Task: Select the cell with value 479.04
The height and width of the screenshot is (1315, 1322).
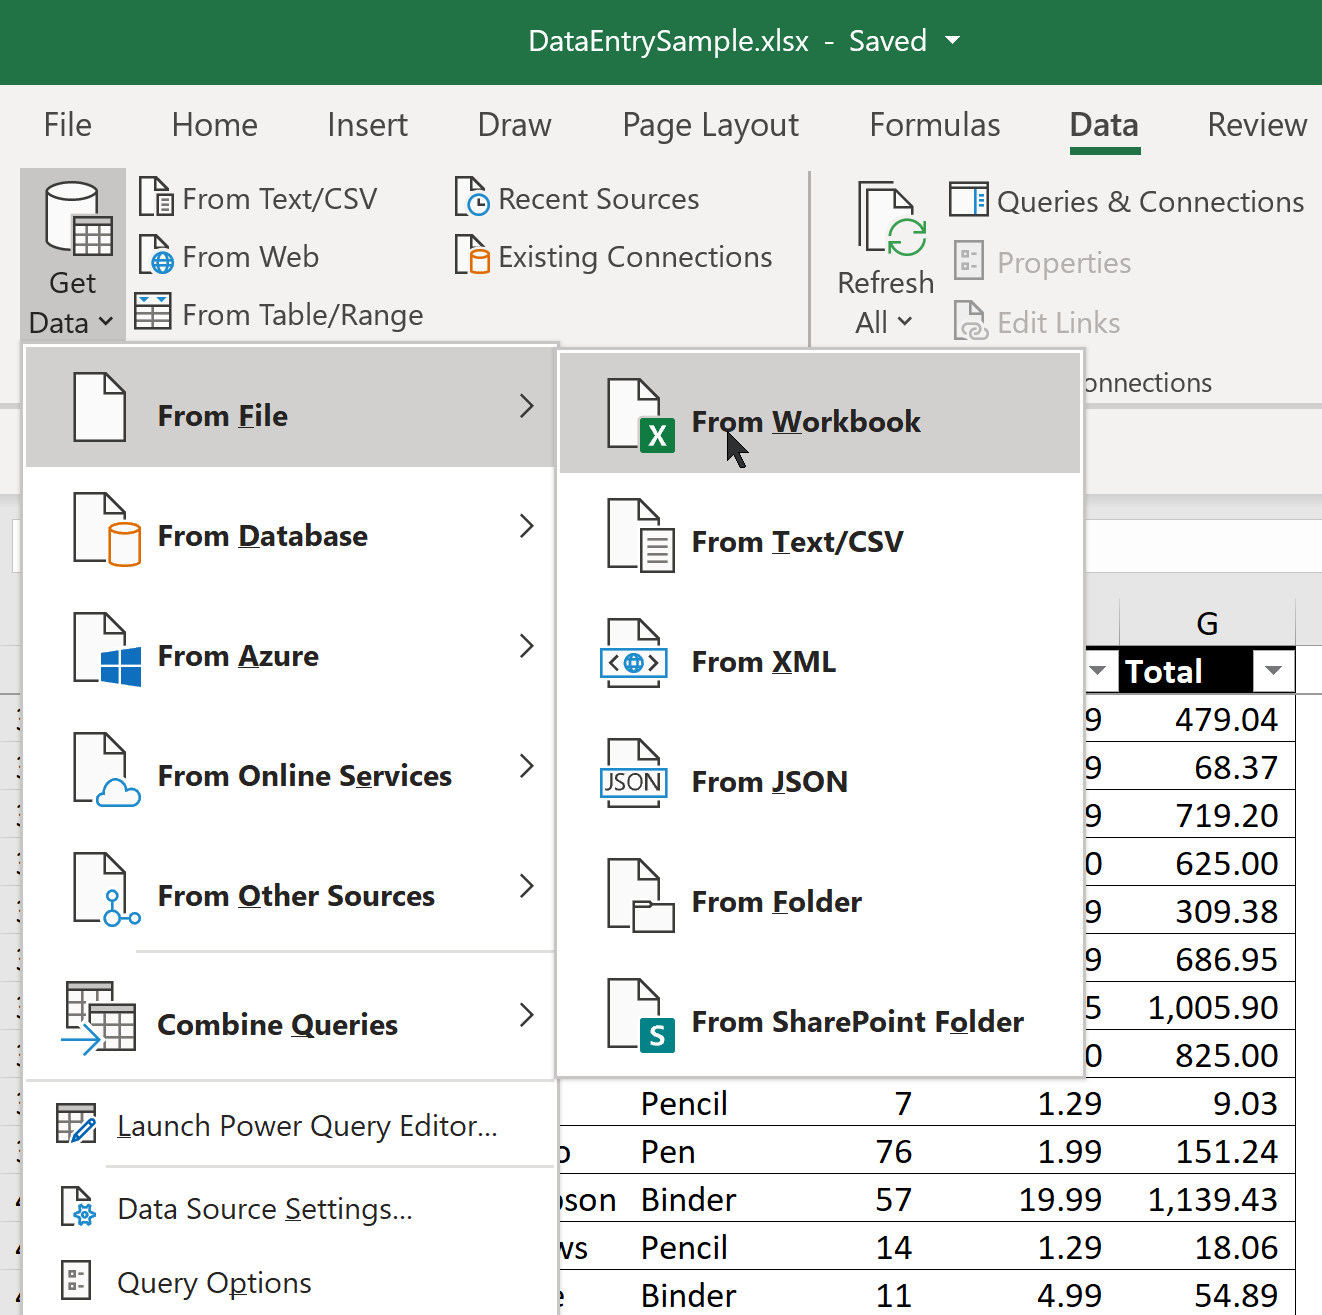Action: coord(1207,719)
